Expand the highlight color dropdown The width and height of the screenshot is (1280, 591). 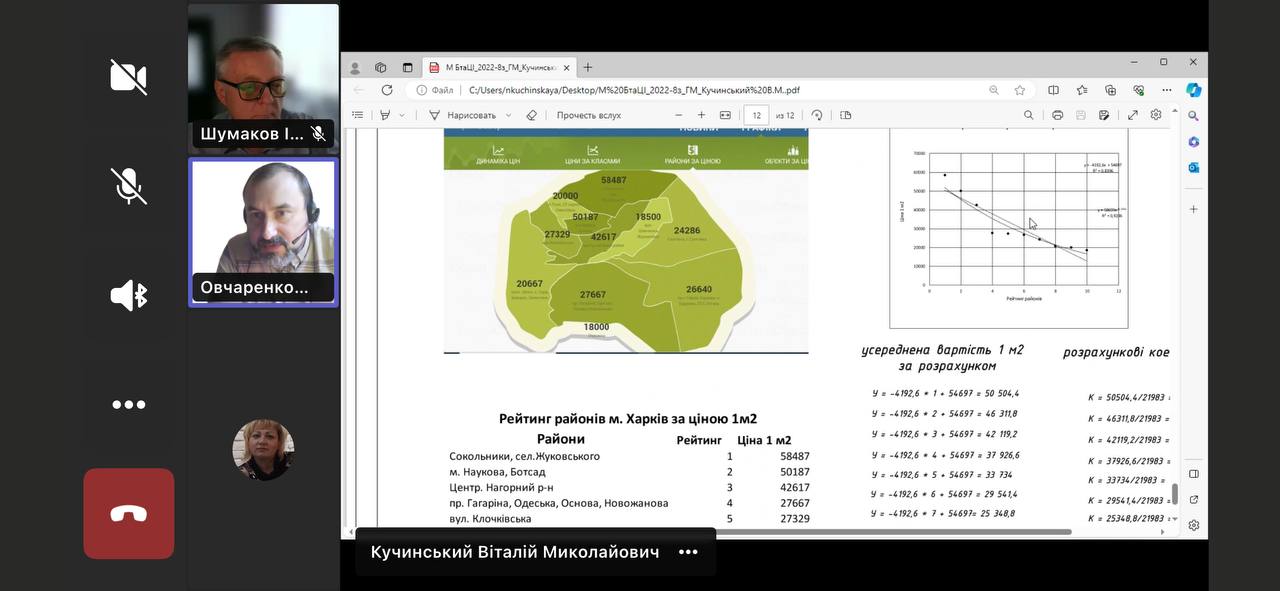[x=402, y=115]
